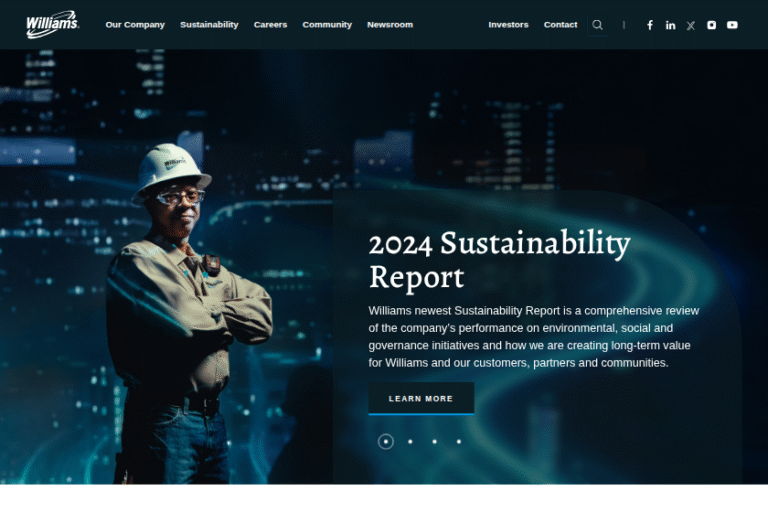768x512 pixels.
Task: Click the Williams logo in header
Action: coord(52,24)
